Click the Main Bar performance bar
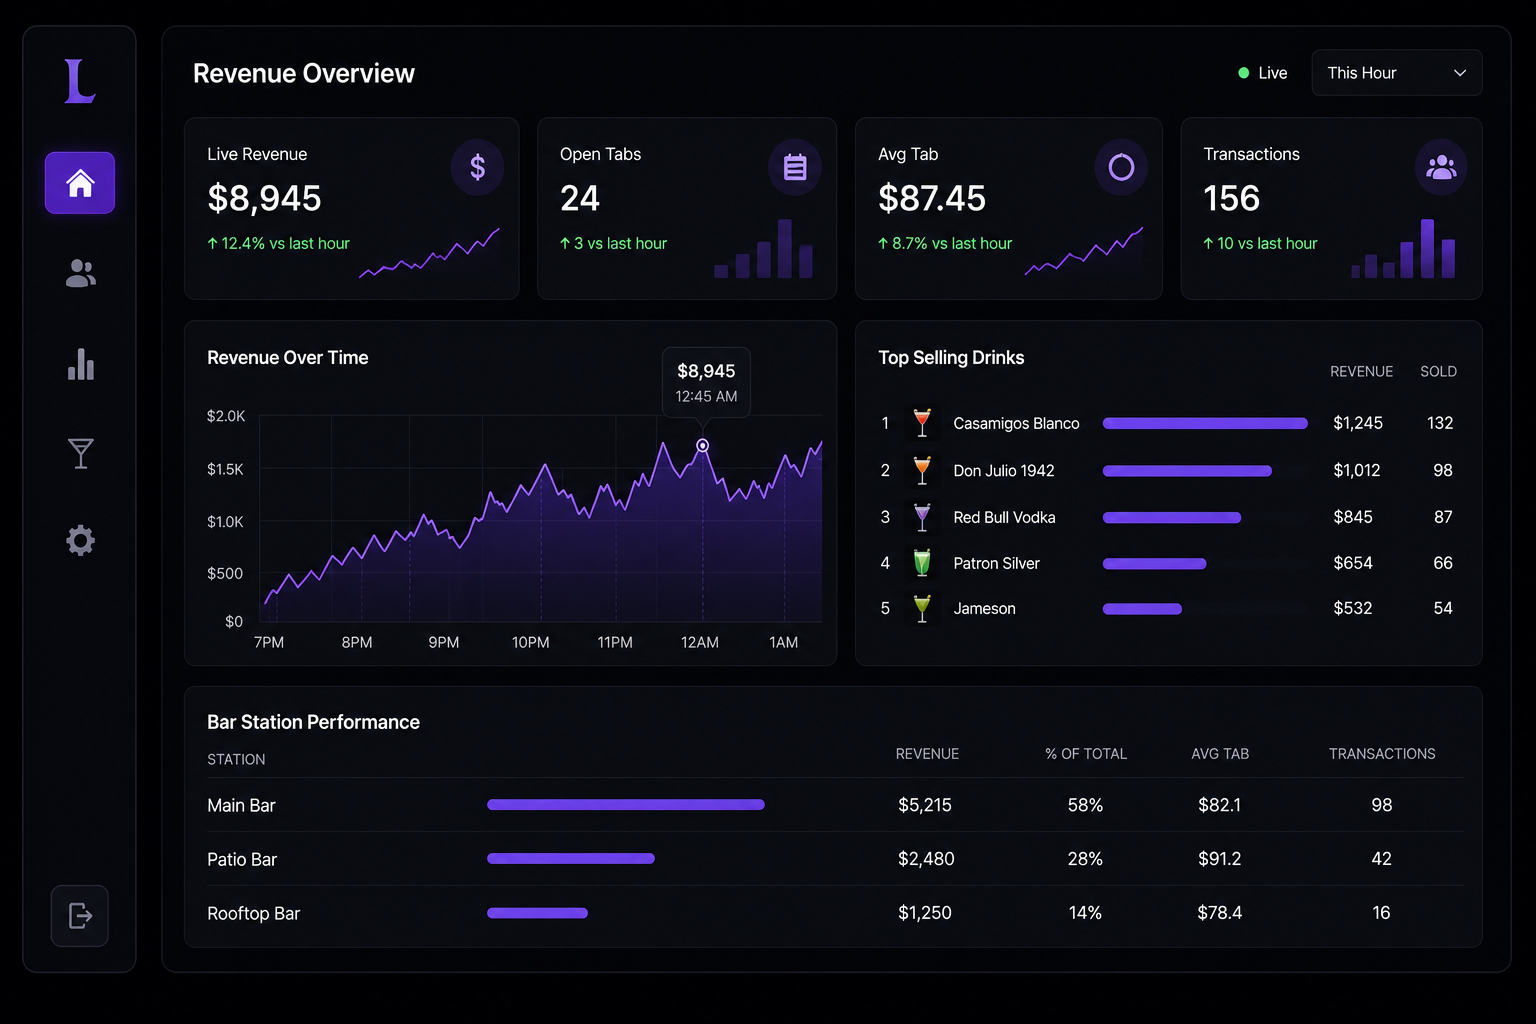This screenshot has width=1536, height=1024. (x=626, y=804)
